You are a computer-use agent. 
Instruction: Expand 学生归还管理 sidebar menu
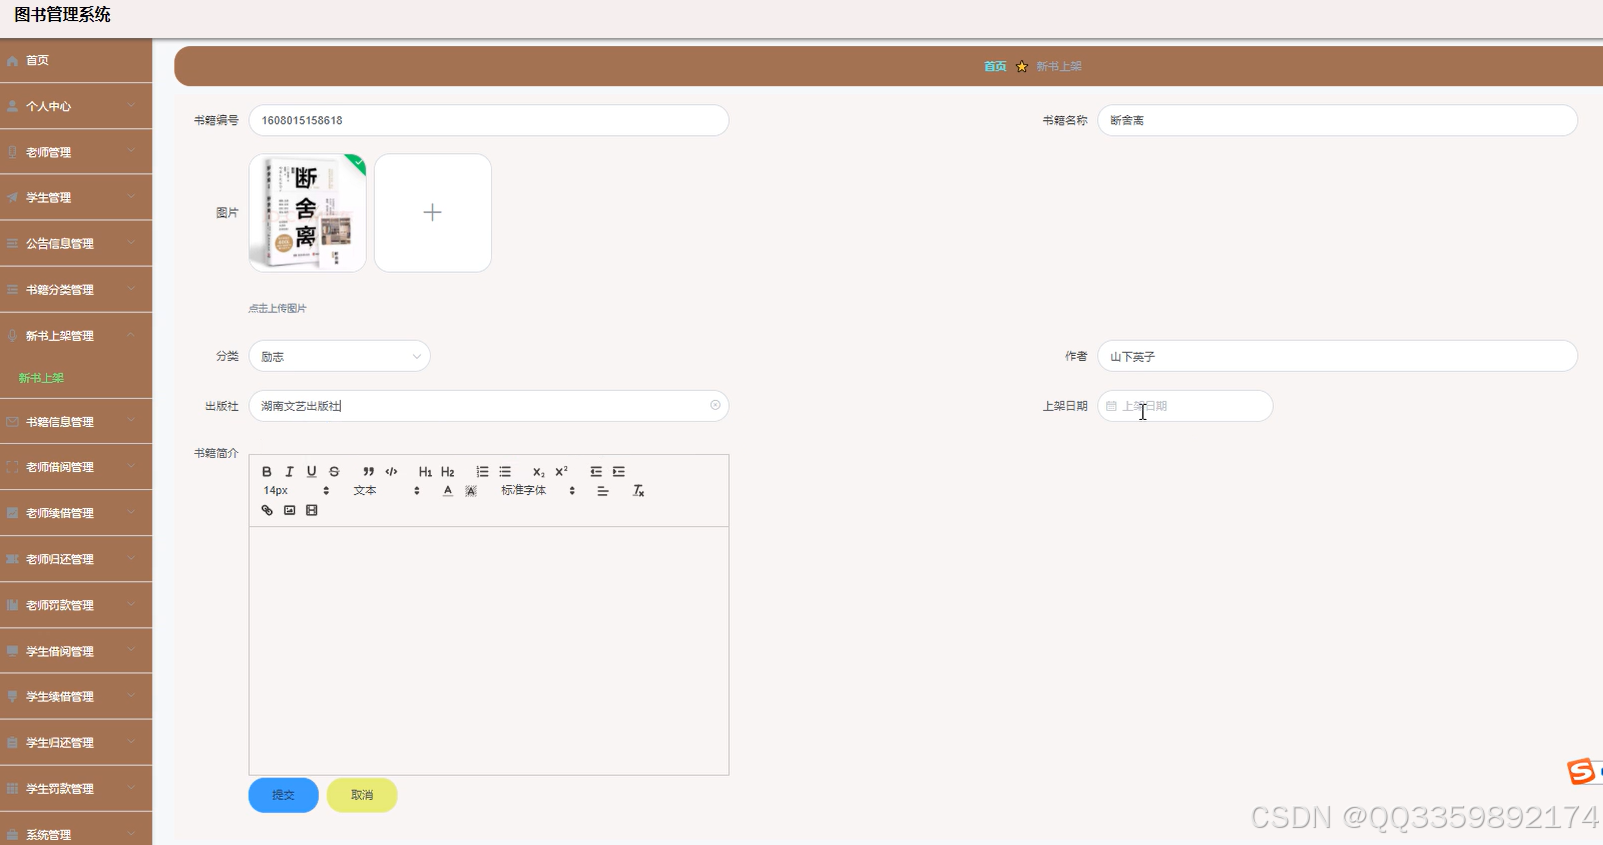click(76, 743)
